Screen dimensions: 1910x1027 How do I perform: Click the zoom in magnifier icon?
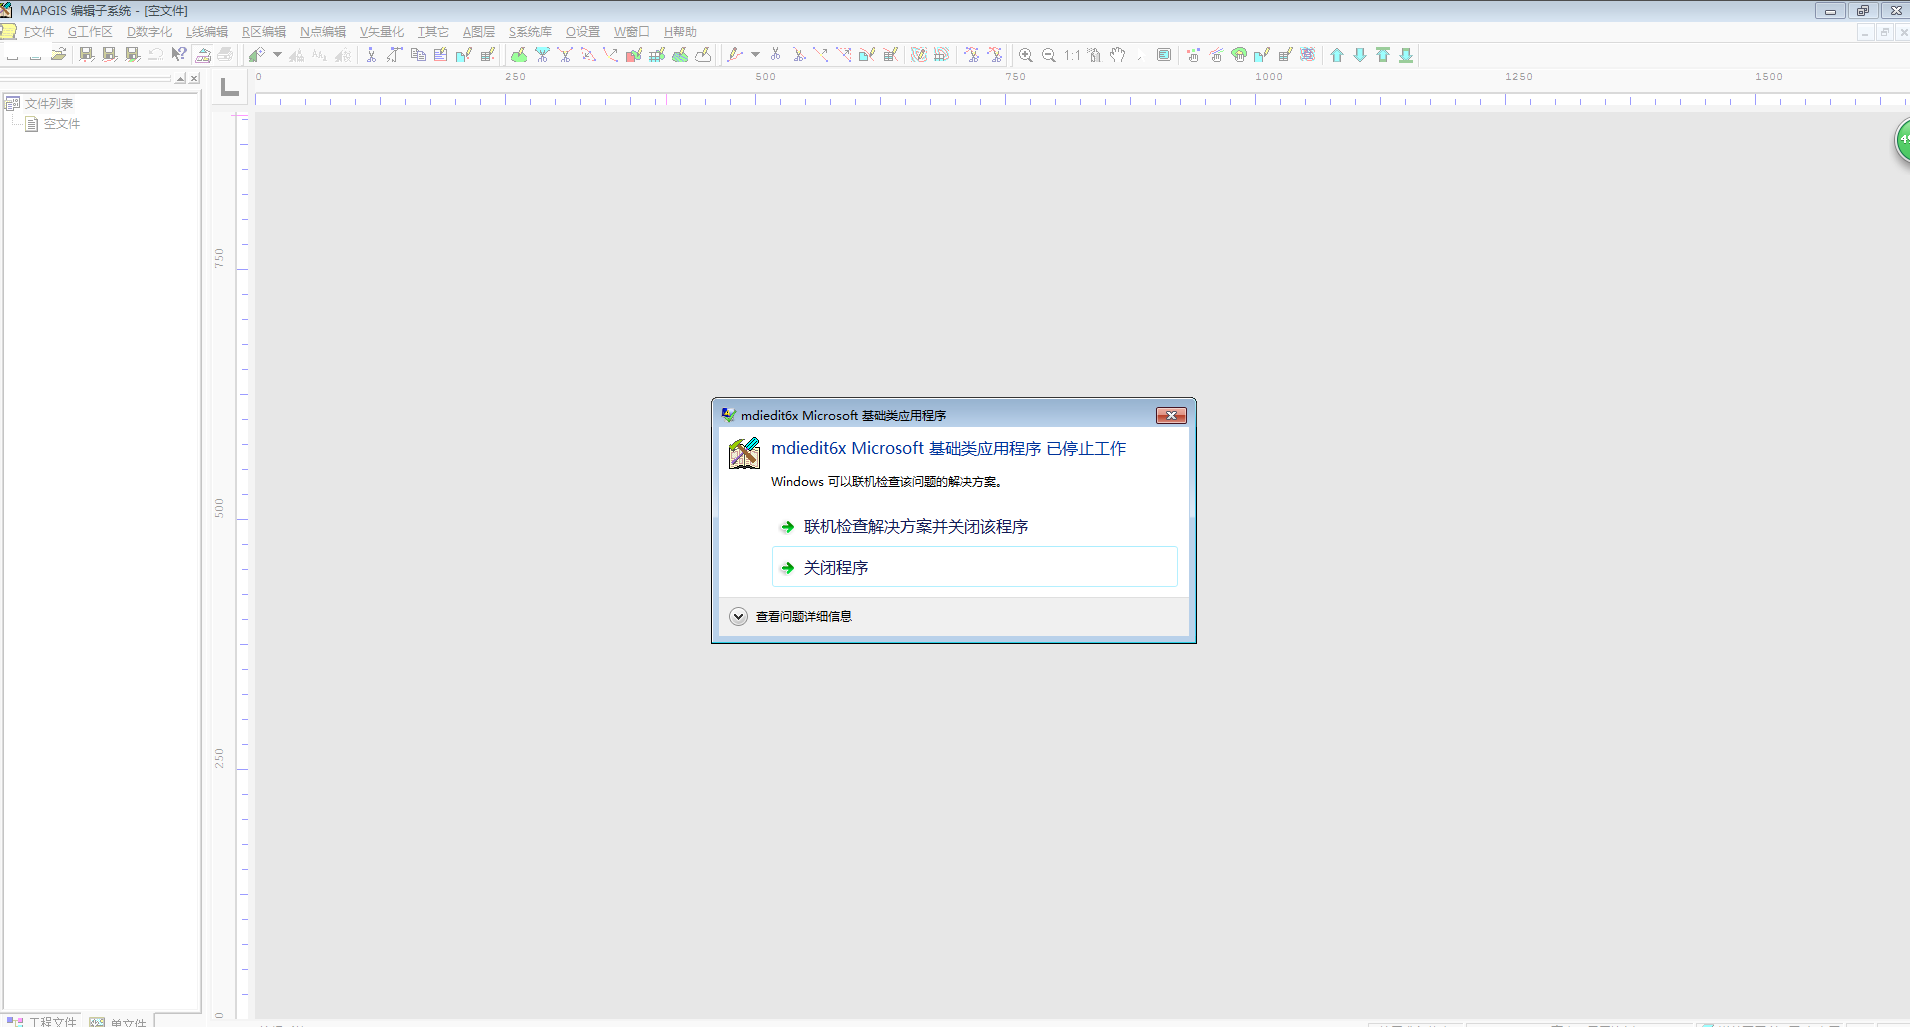[1025, 55]
